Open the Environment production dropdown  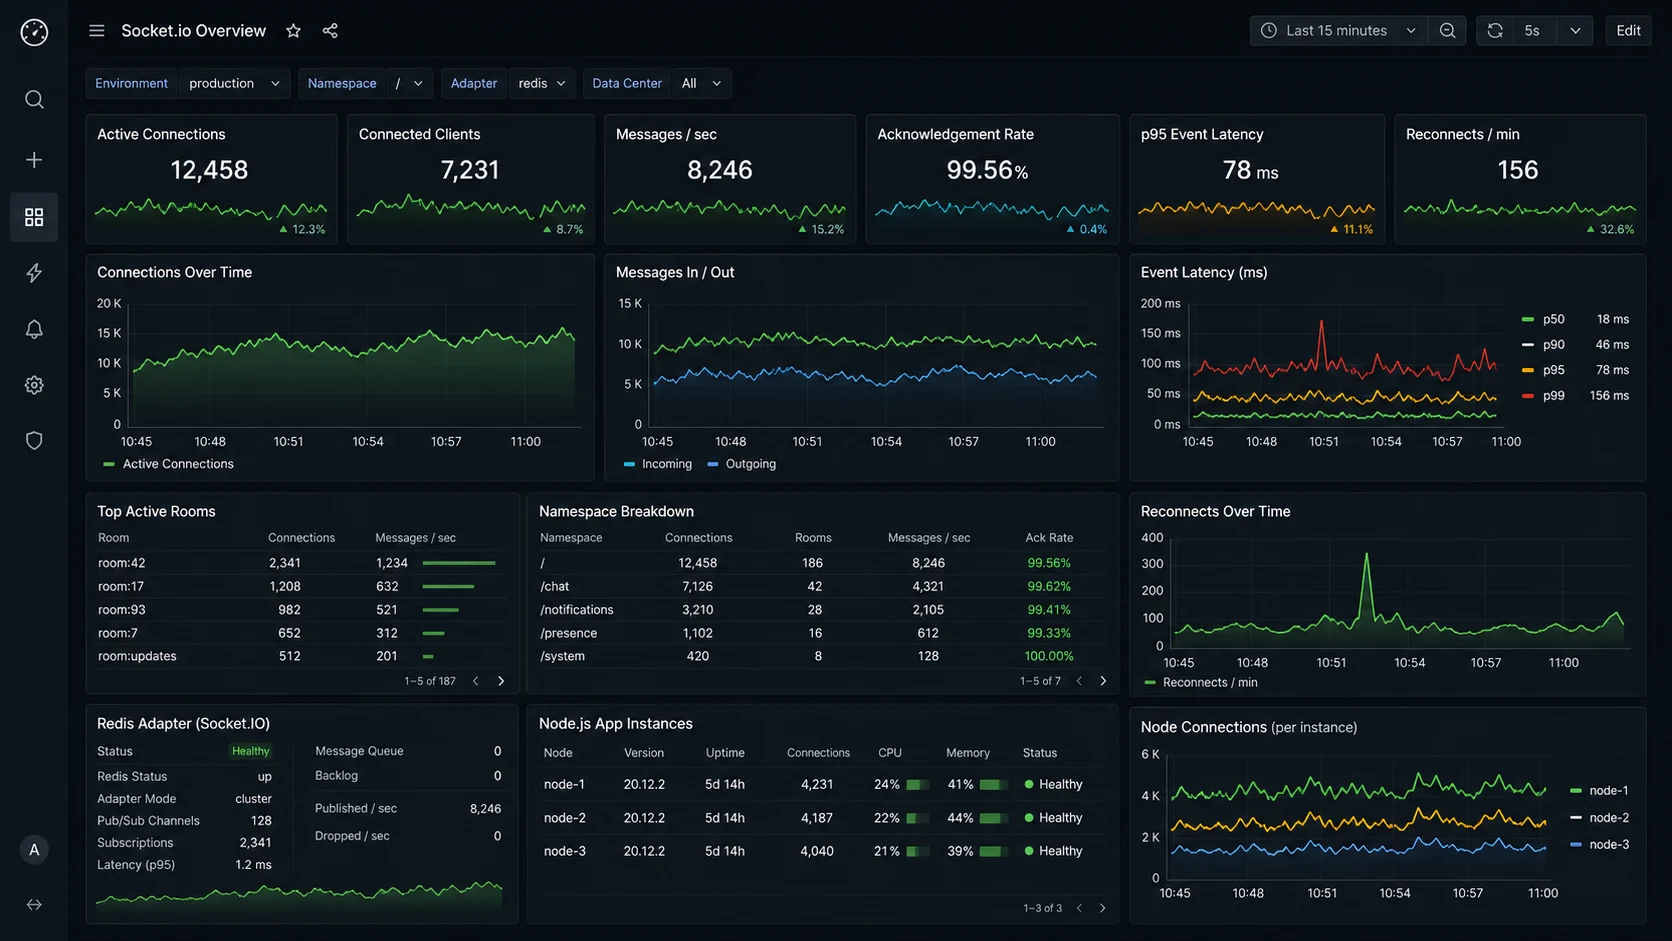coord(234,83)
